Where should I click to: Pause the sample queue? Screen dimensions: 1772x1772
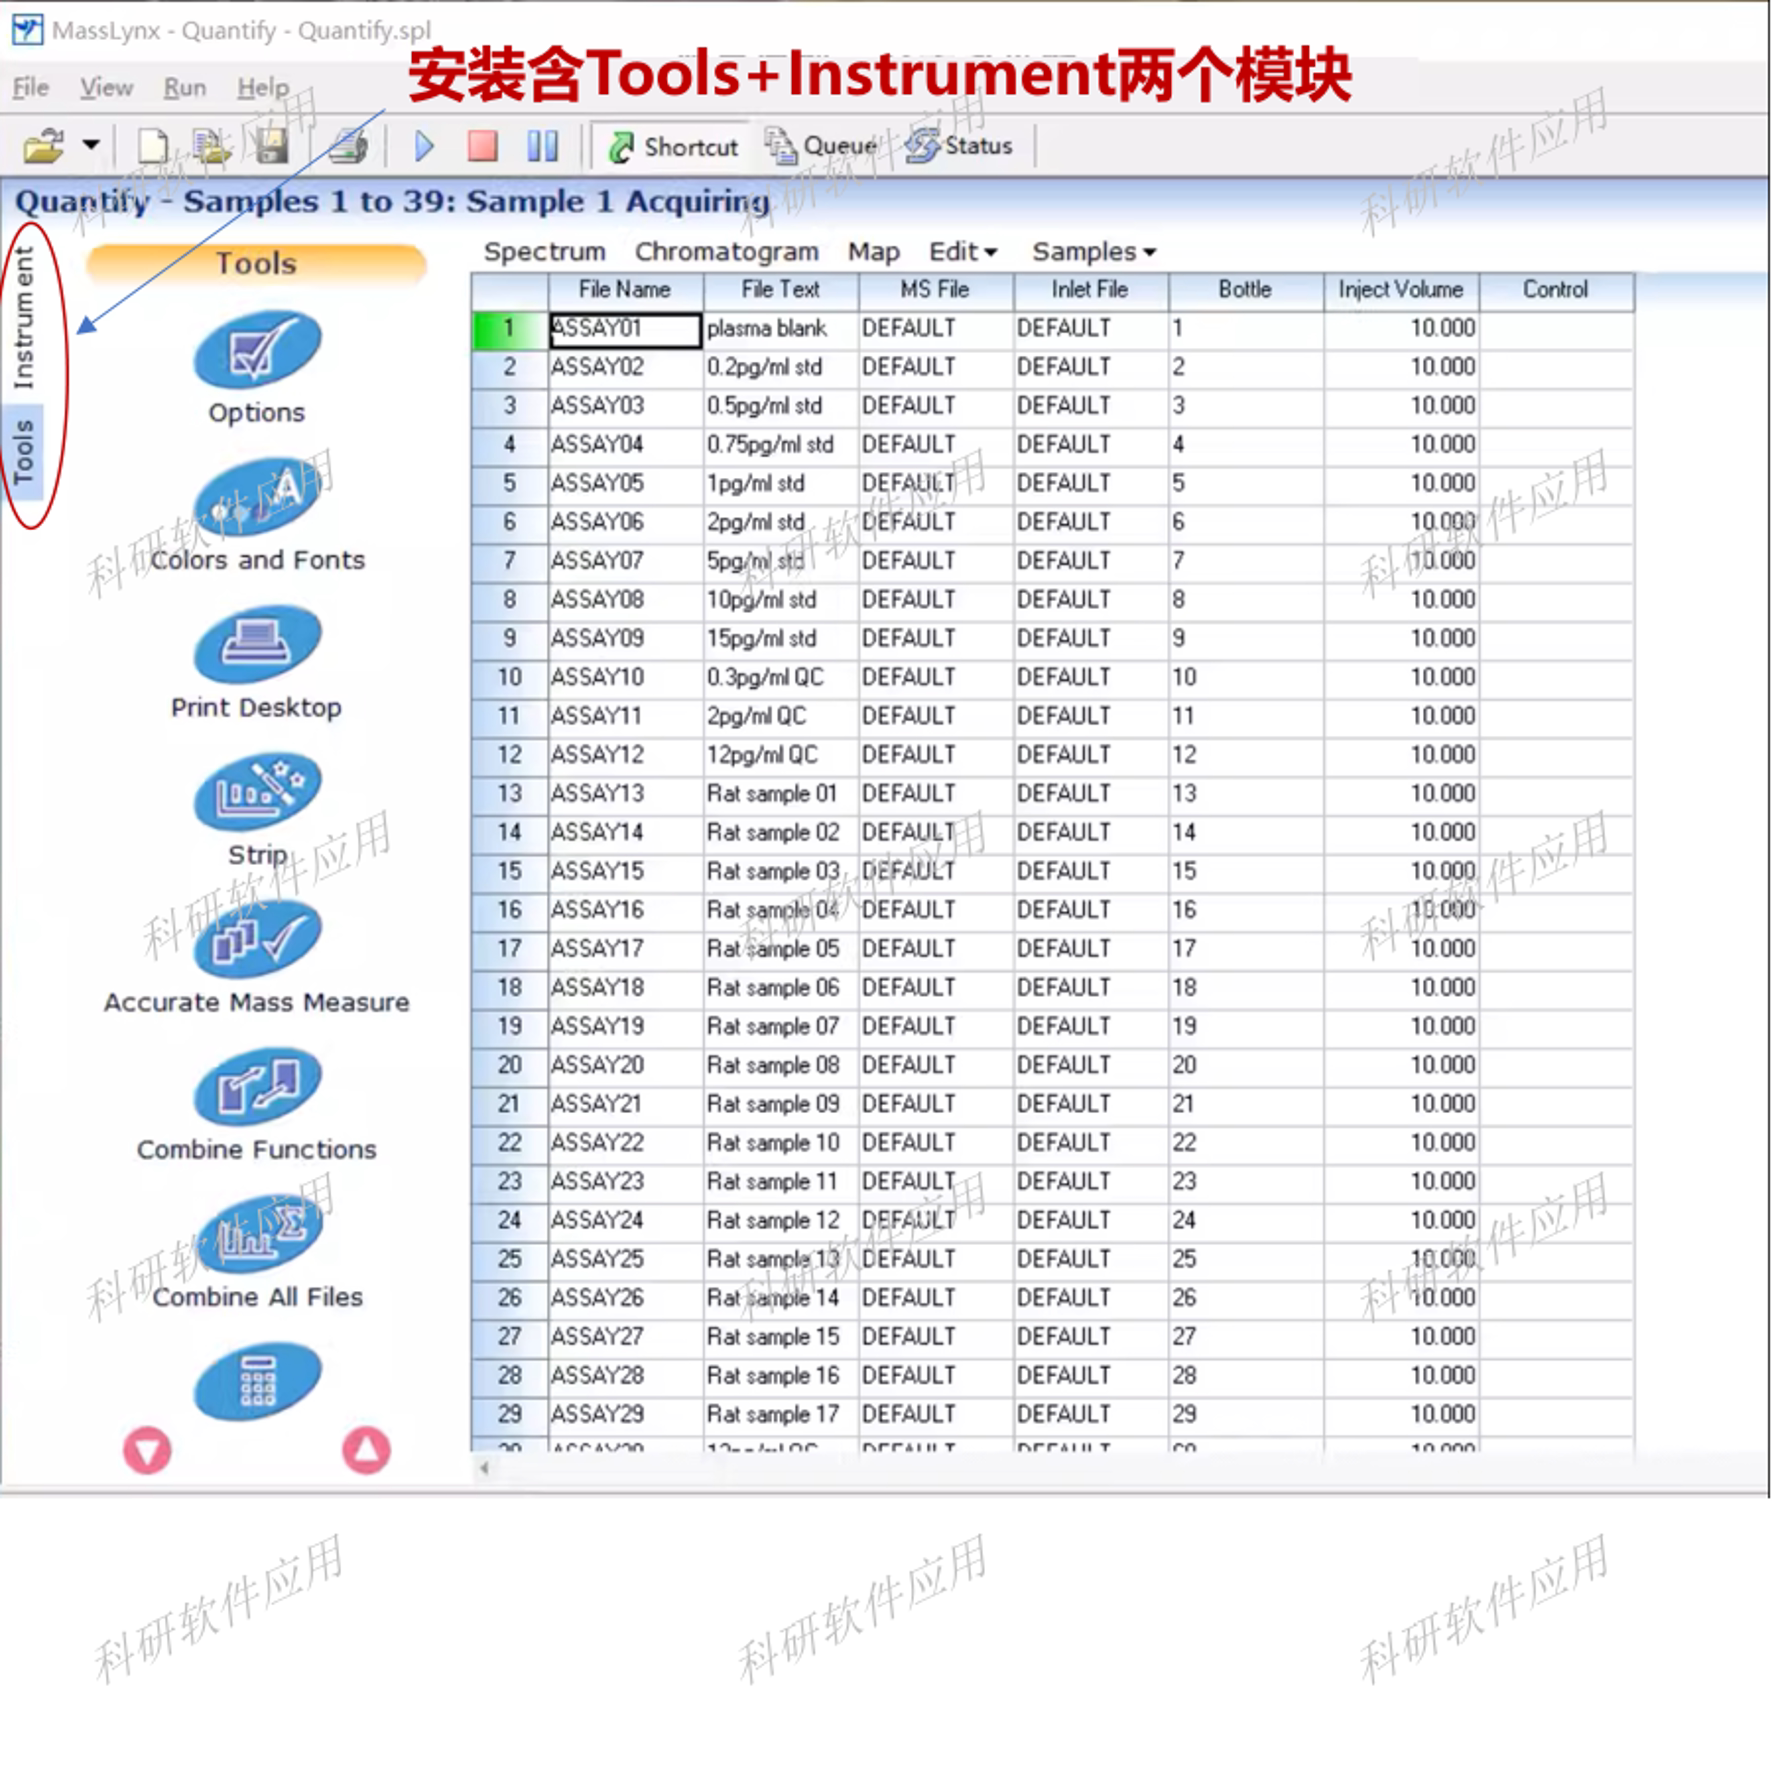542,147
